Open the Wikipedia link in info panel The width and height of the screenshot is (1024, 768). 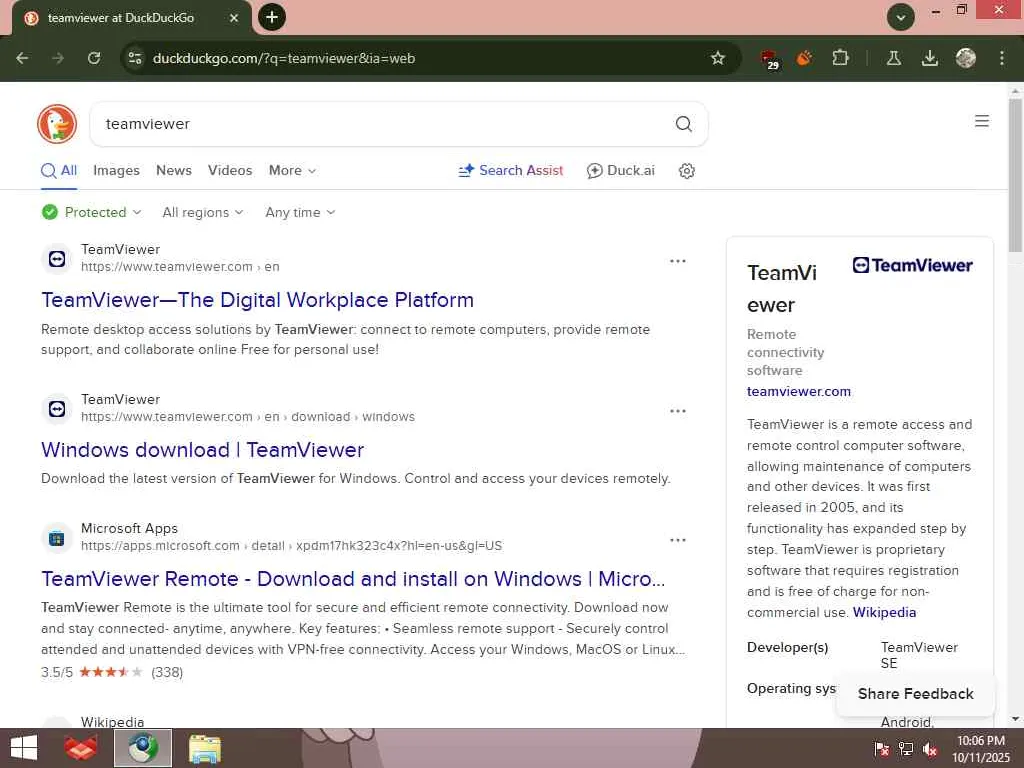[x=884, y=613]
